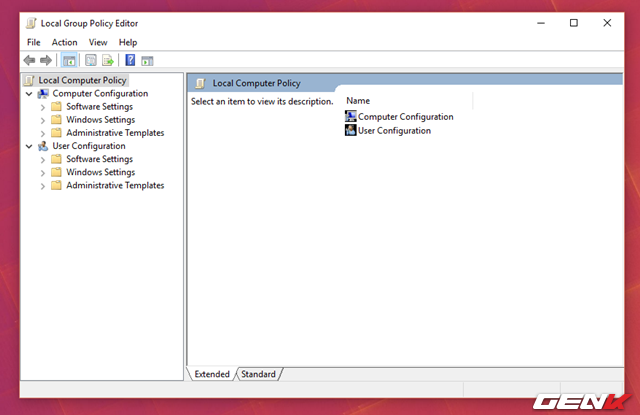Image resolution: width=640 pixels, height=415 pixels.
Task: Click folder icon of Software Settings under User Configuration
Action: [x=56, y=159]
